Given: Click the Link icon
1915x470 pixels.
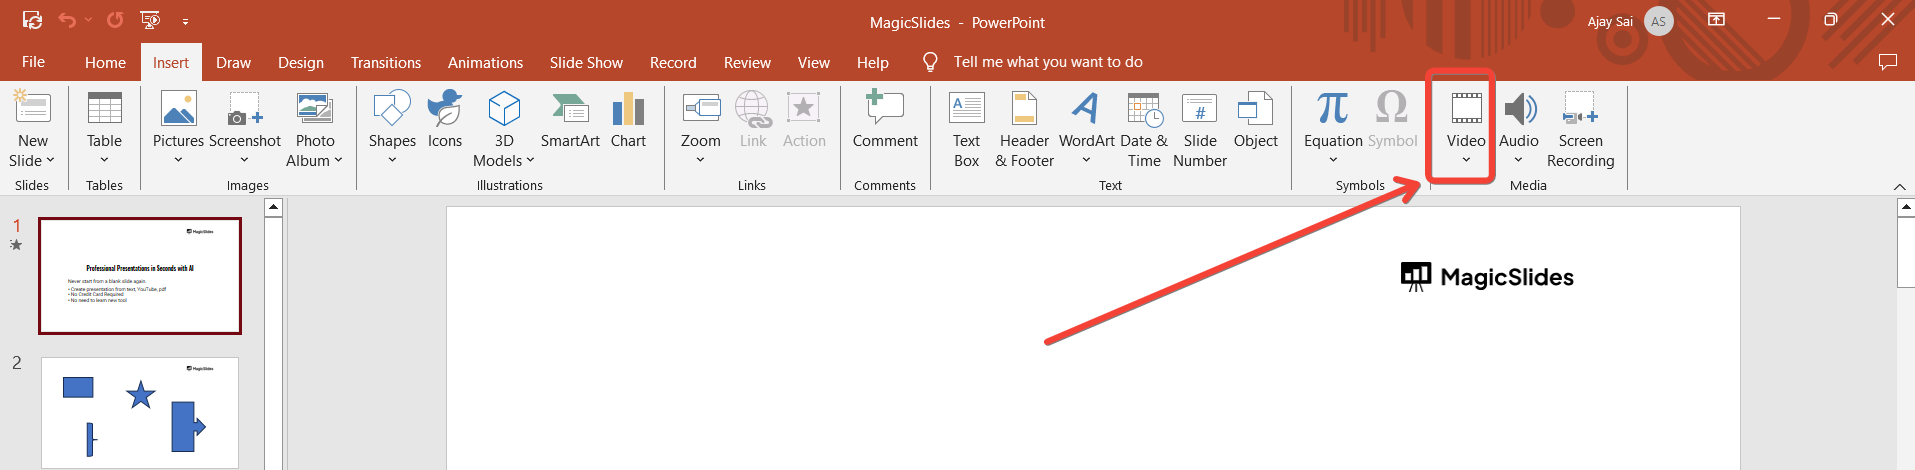Looking at the screenshot, I should (753, 107).
